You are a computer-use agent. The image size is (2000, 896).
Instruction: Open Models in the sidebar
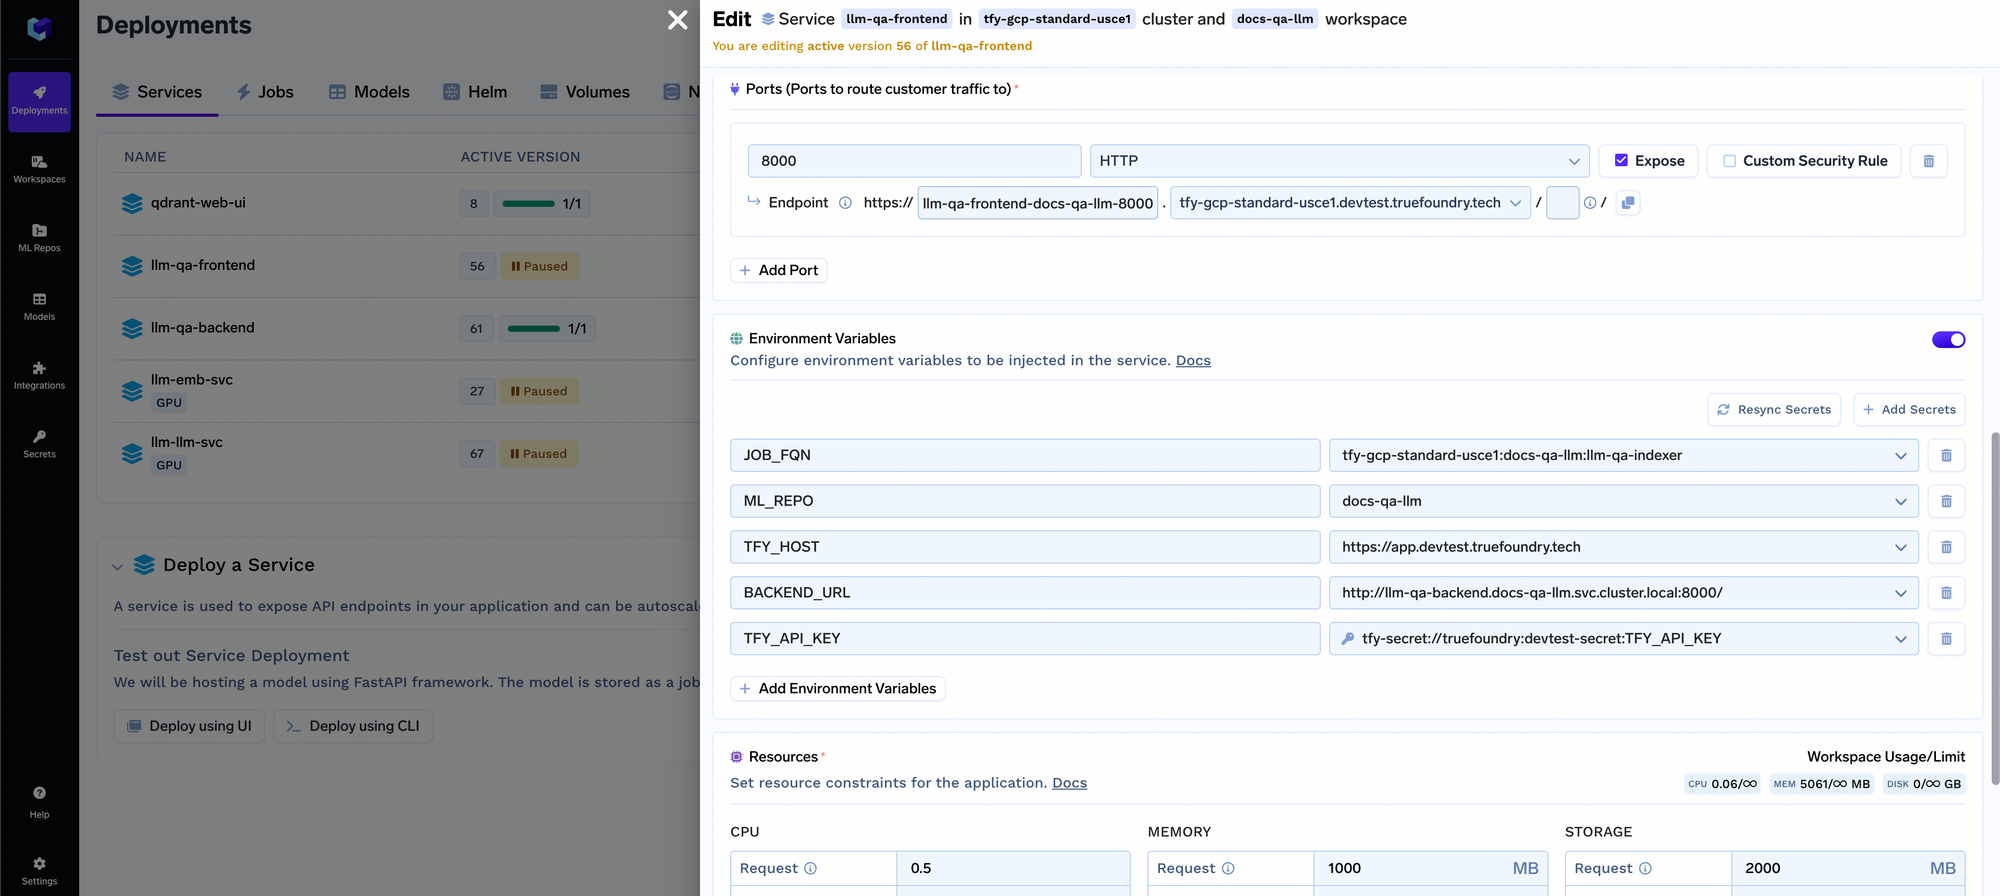click(39, 307)
